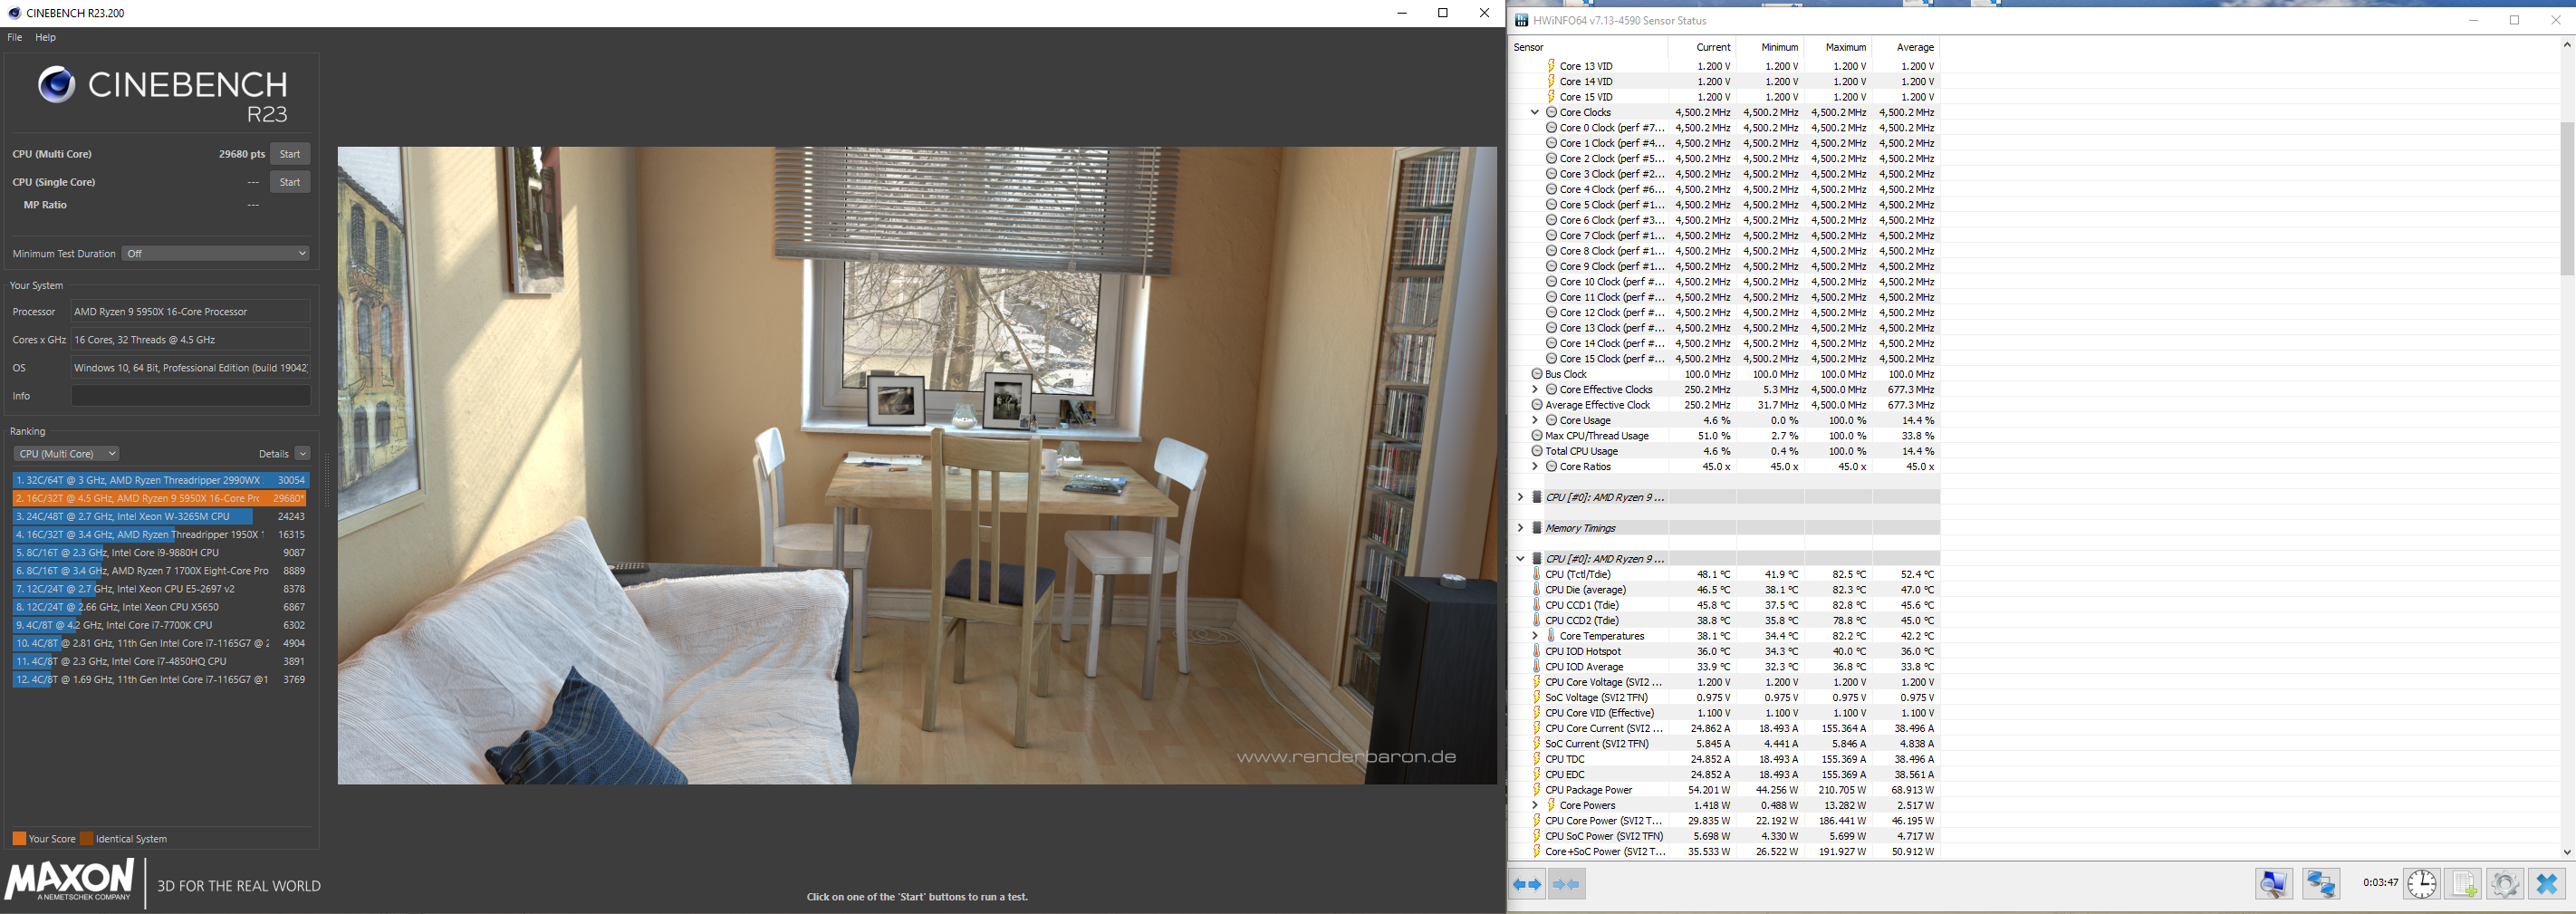This screenshot has width=2576, height=914.
Task: Click the HWiNFO vertical scrollbar thumb
Action: click(x=2567, y=198)
